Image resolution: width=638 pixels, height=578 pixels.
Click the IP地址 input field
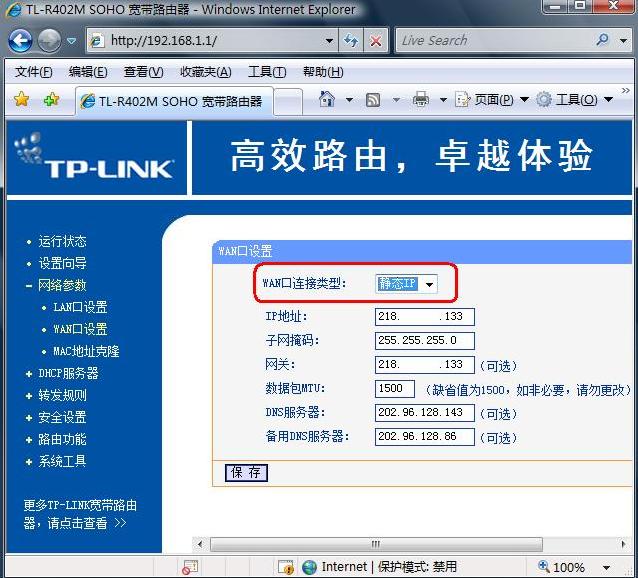click(424, 316)
